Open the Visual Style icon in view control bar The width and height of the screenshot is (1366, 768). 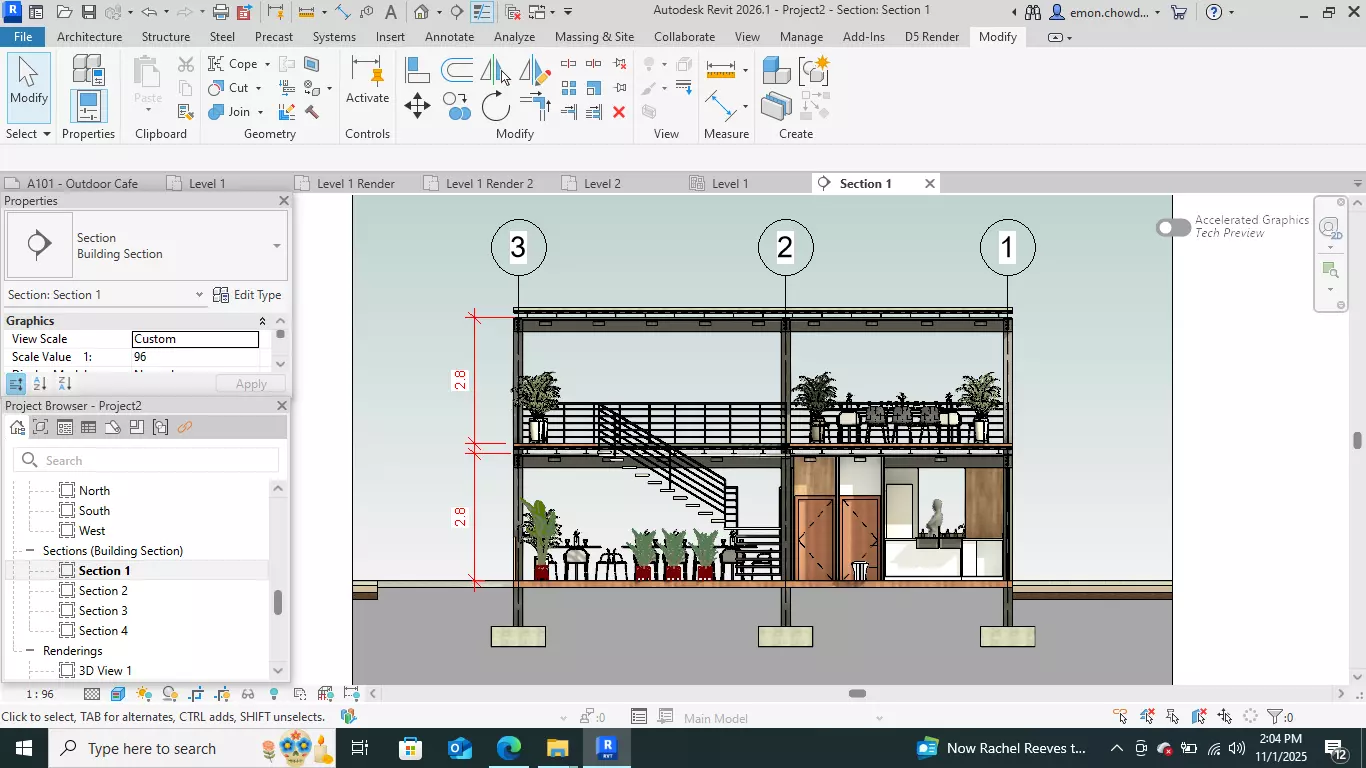pos(118,694)
